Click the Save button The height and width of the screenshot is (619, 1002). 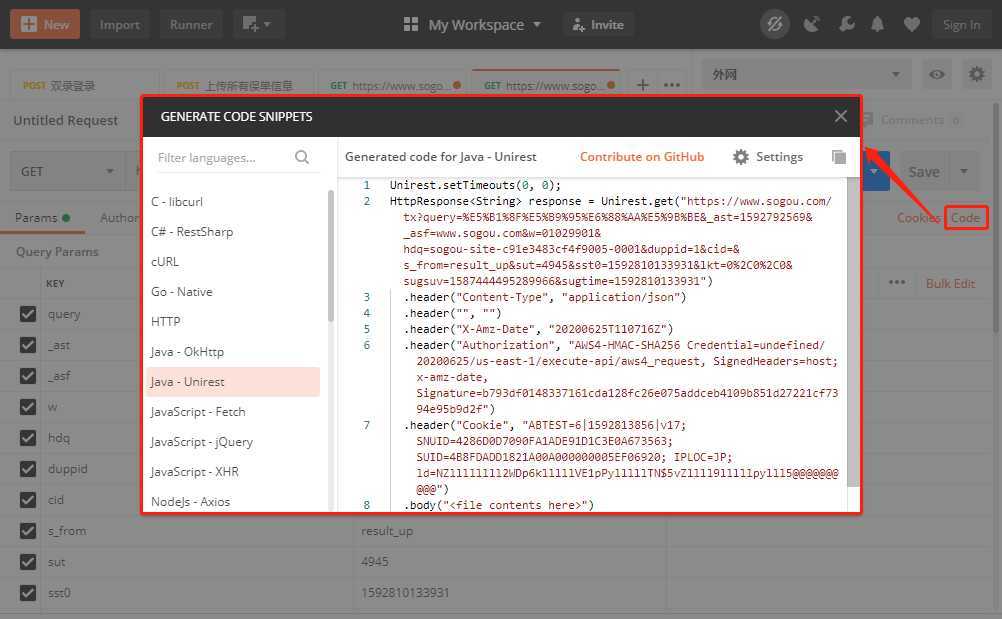[924, 171]
